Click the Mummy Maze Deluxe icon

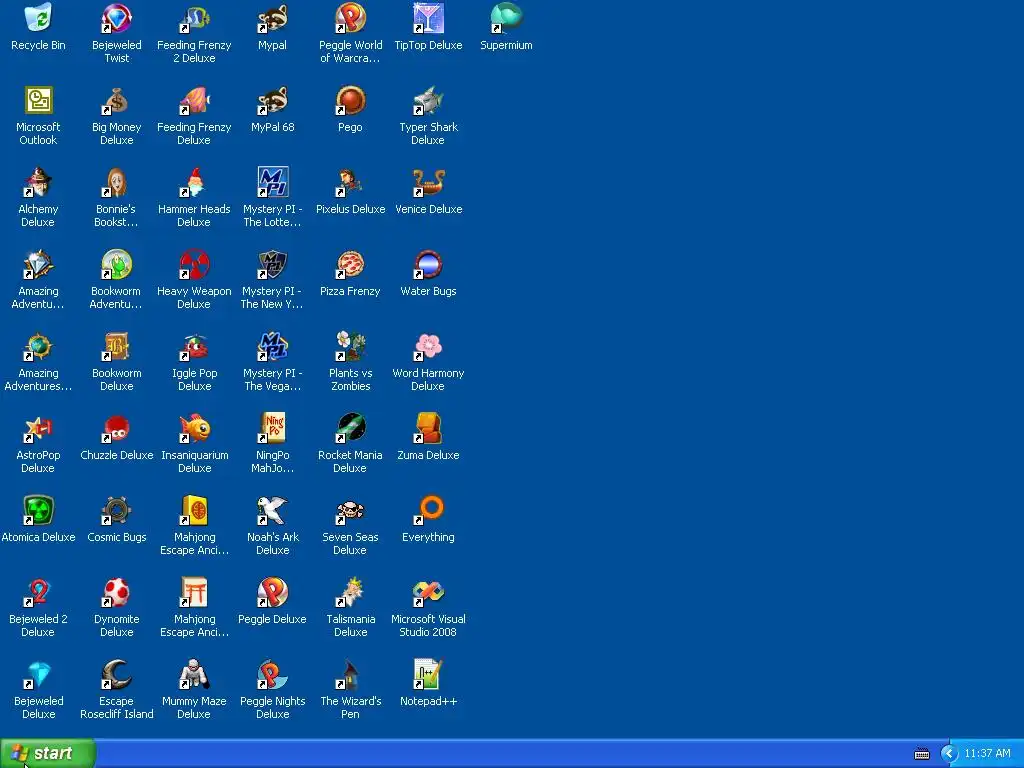coord(194,674)
